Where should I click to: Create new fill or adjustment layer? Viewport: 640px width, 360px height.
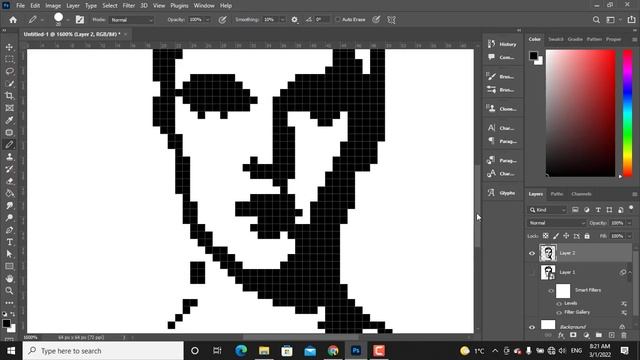click(x=586, y=335)
